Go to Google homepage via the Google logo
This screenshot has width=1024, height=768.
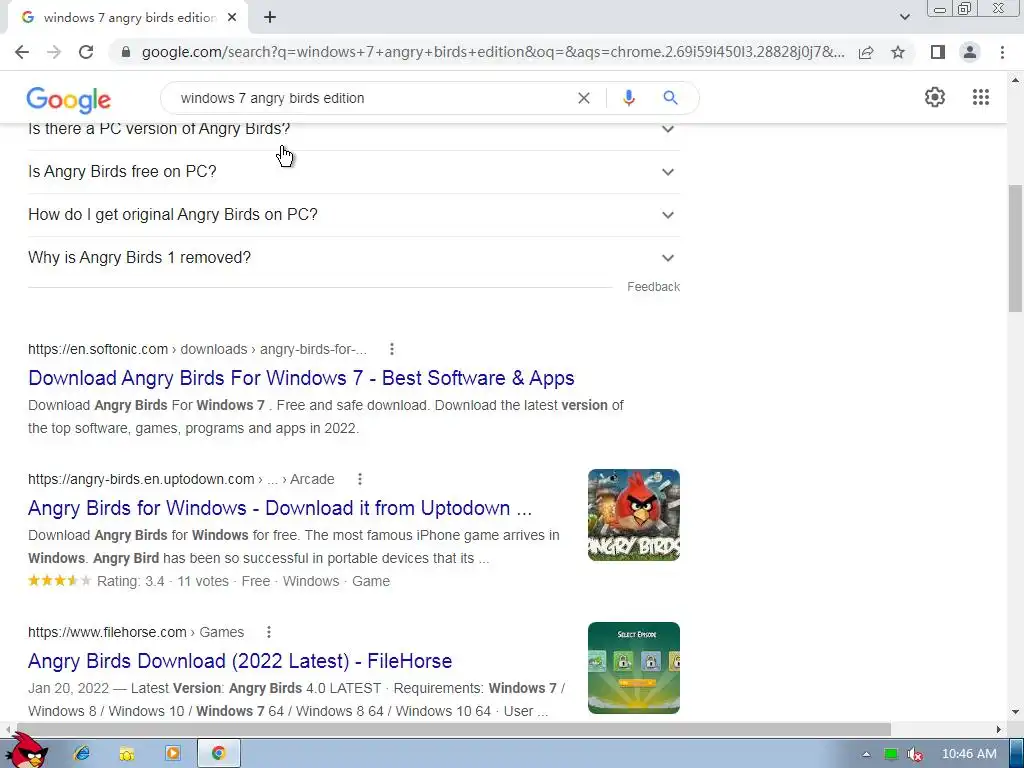tap(69, 99)
